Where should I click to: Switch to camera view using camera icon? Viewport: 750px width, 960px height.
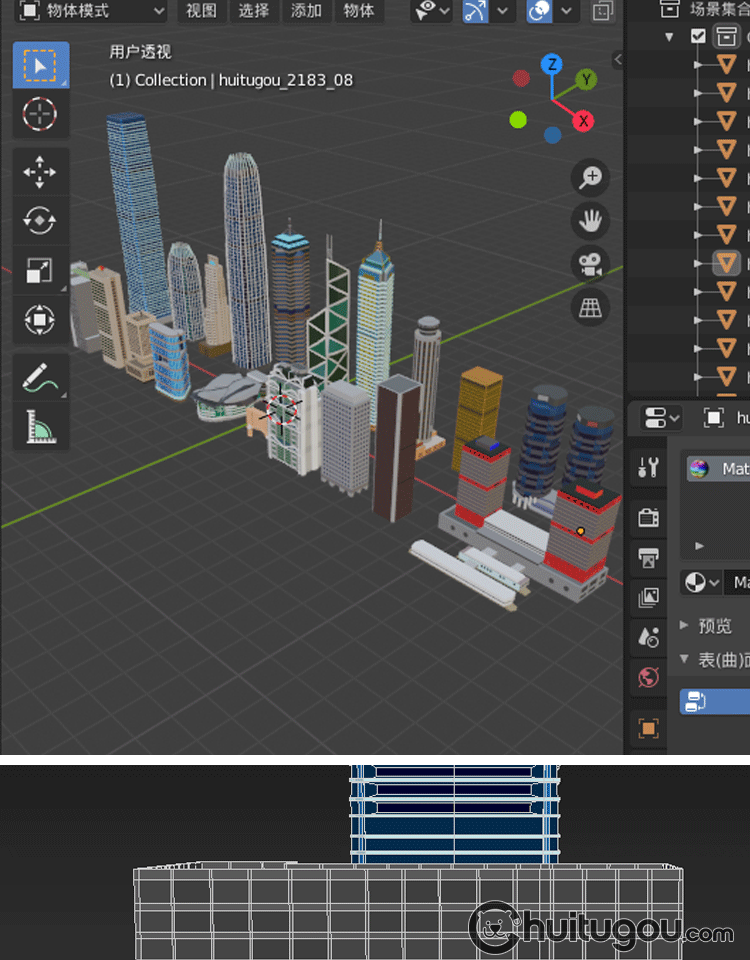[591, 264]
